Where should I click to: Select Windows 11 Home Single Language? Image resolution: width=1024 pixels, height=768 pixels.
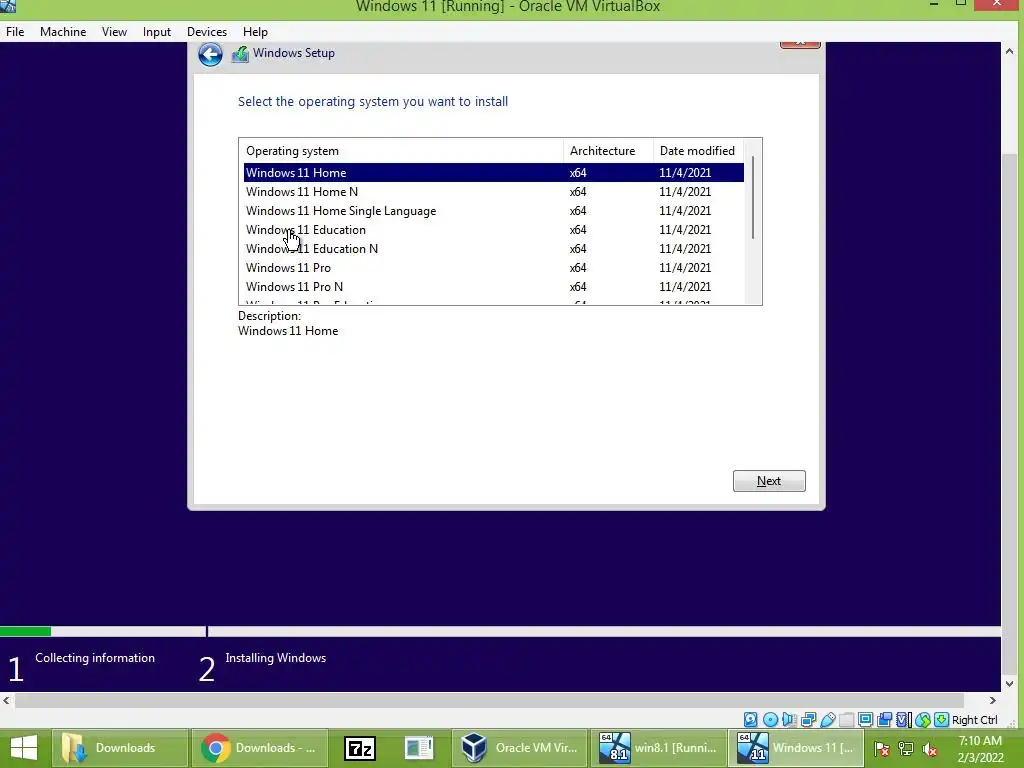pyautogui.click(x=494, y=210)
